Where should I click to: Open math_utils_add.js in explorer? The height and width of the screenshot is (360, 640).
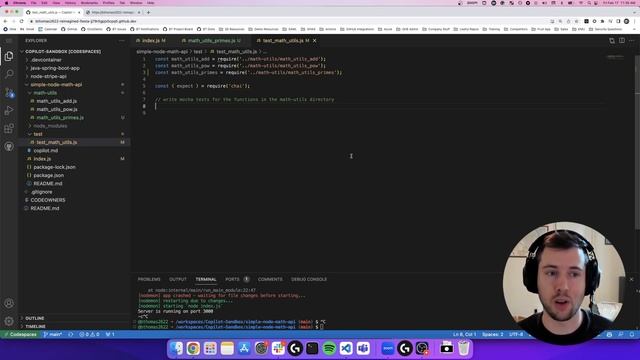[57, 101]
